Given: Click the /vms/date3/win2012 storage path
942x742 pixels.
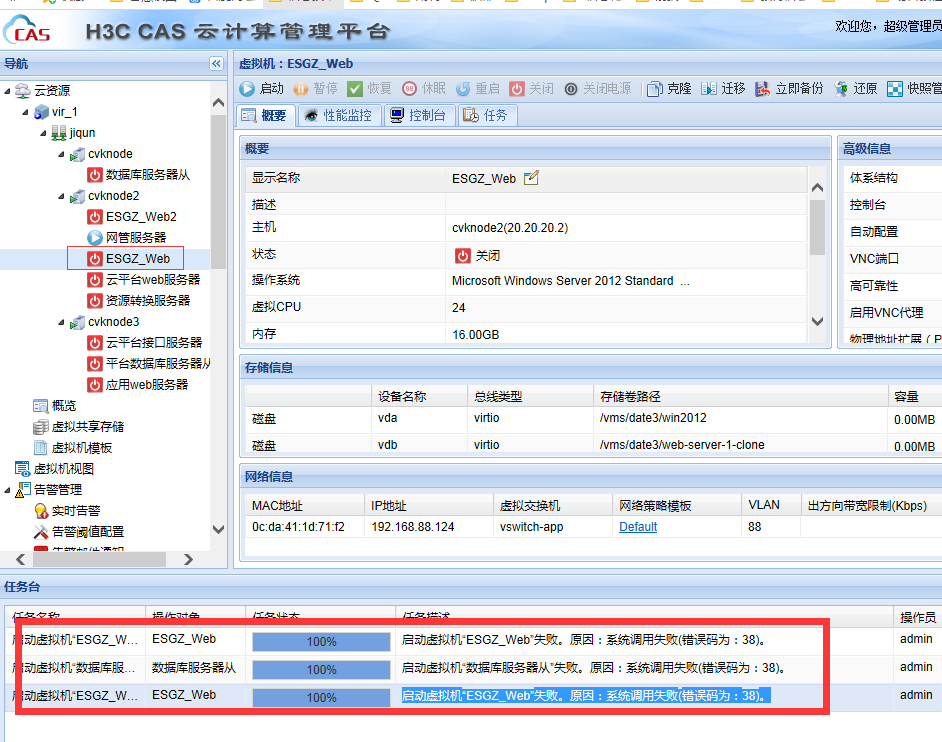Looking at the screenshot, I should tap(653, 418).
